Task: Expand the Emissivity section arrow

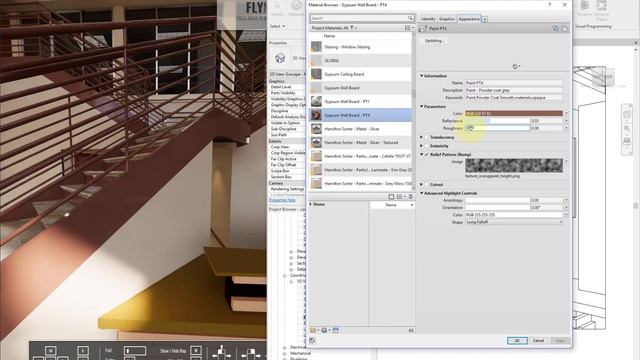Action: coord(422,146)
